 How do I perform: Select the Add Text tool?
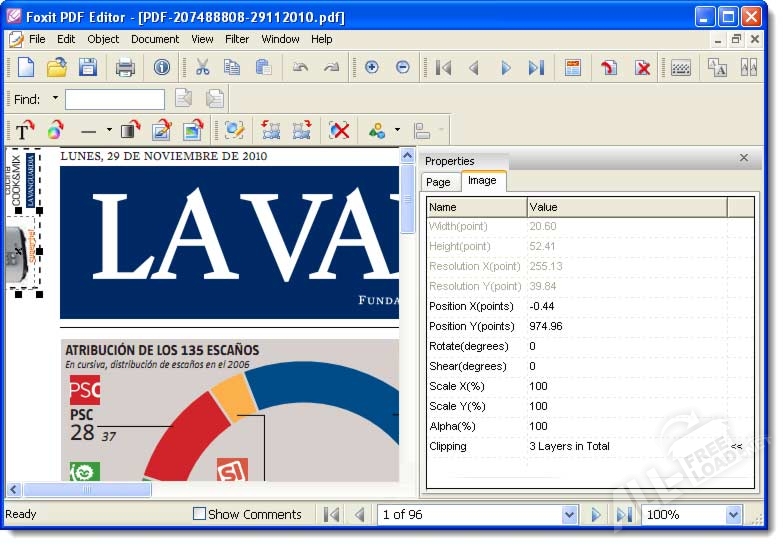(24, 131)
